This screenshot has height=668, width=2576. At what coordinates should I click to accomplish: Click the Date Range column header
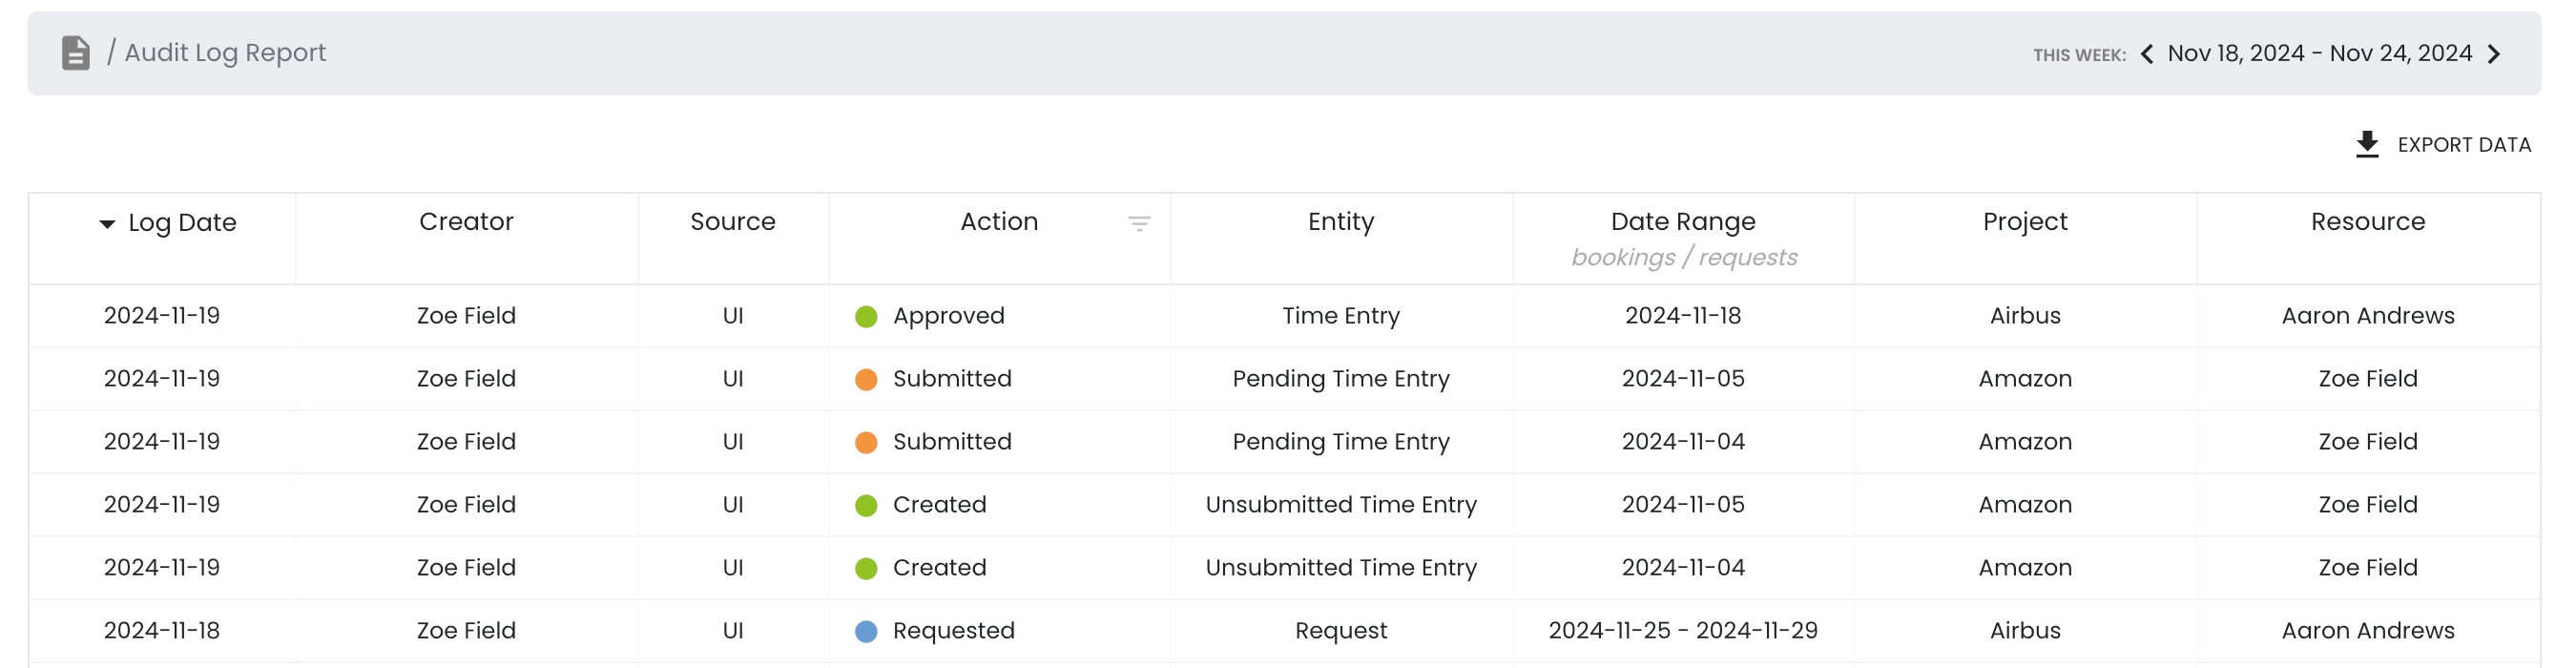(x=1683, y=222)
